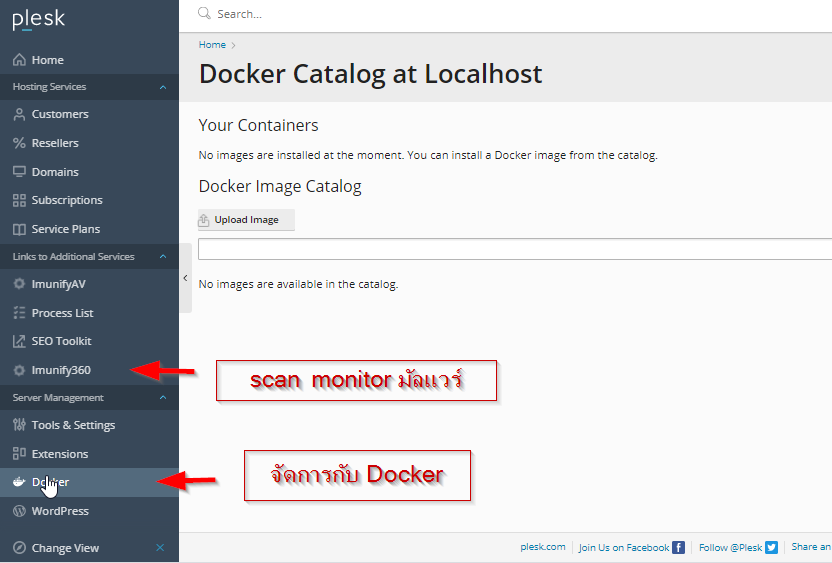The width and height of the screenshot is (832, 563).
Task: Click the search magnifier icon
Action: (204, 13)
